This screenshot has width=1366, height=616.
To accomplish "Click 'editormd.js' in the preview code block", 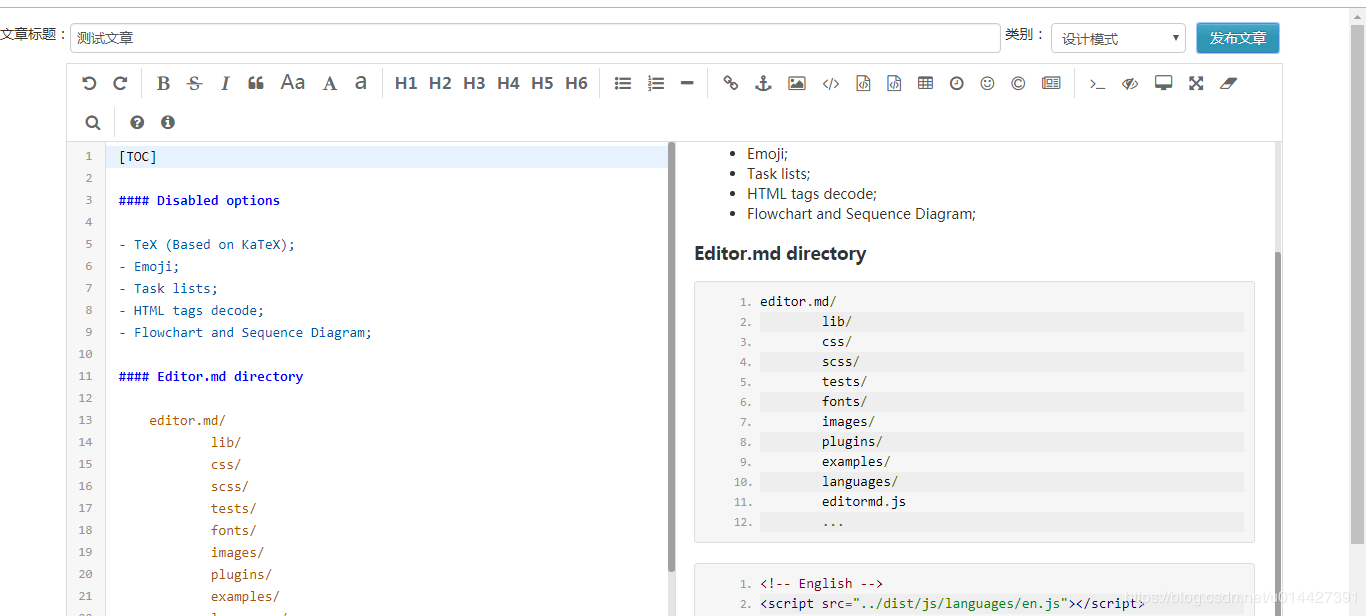I will 864,502.
